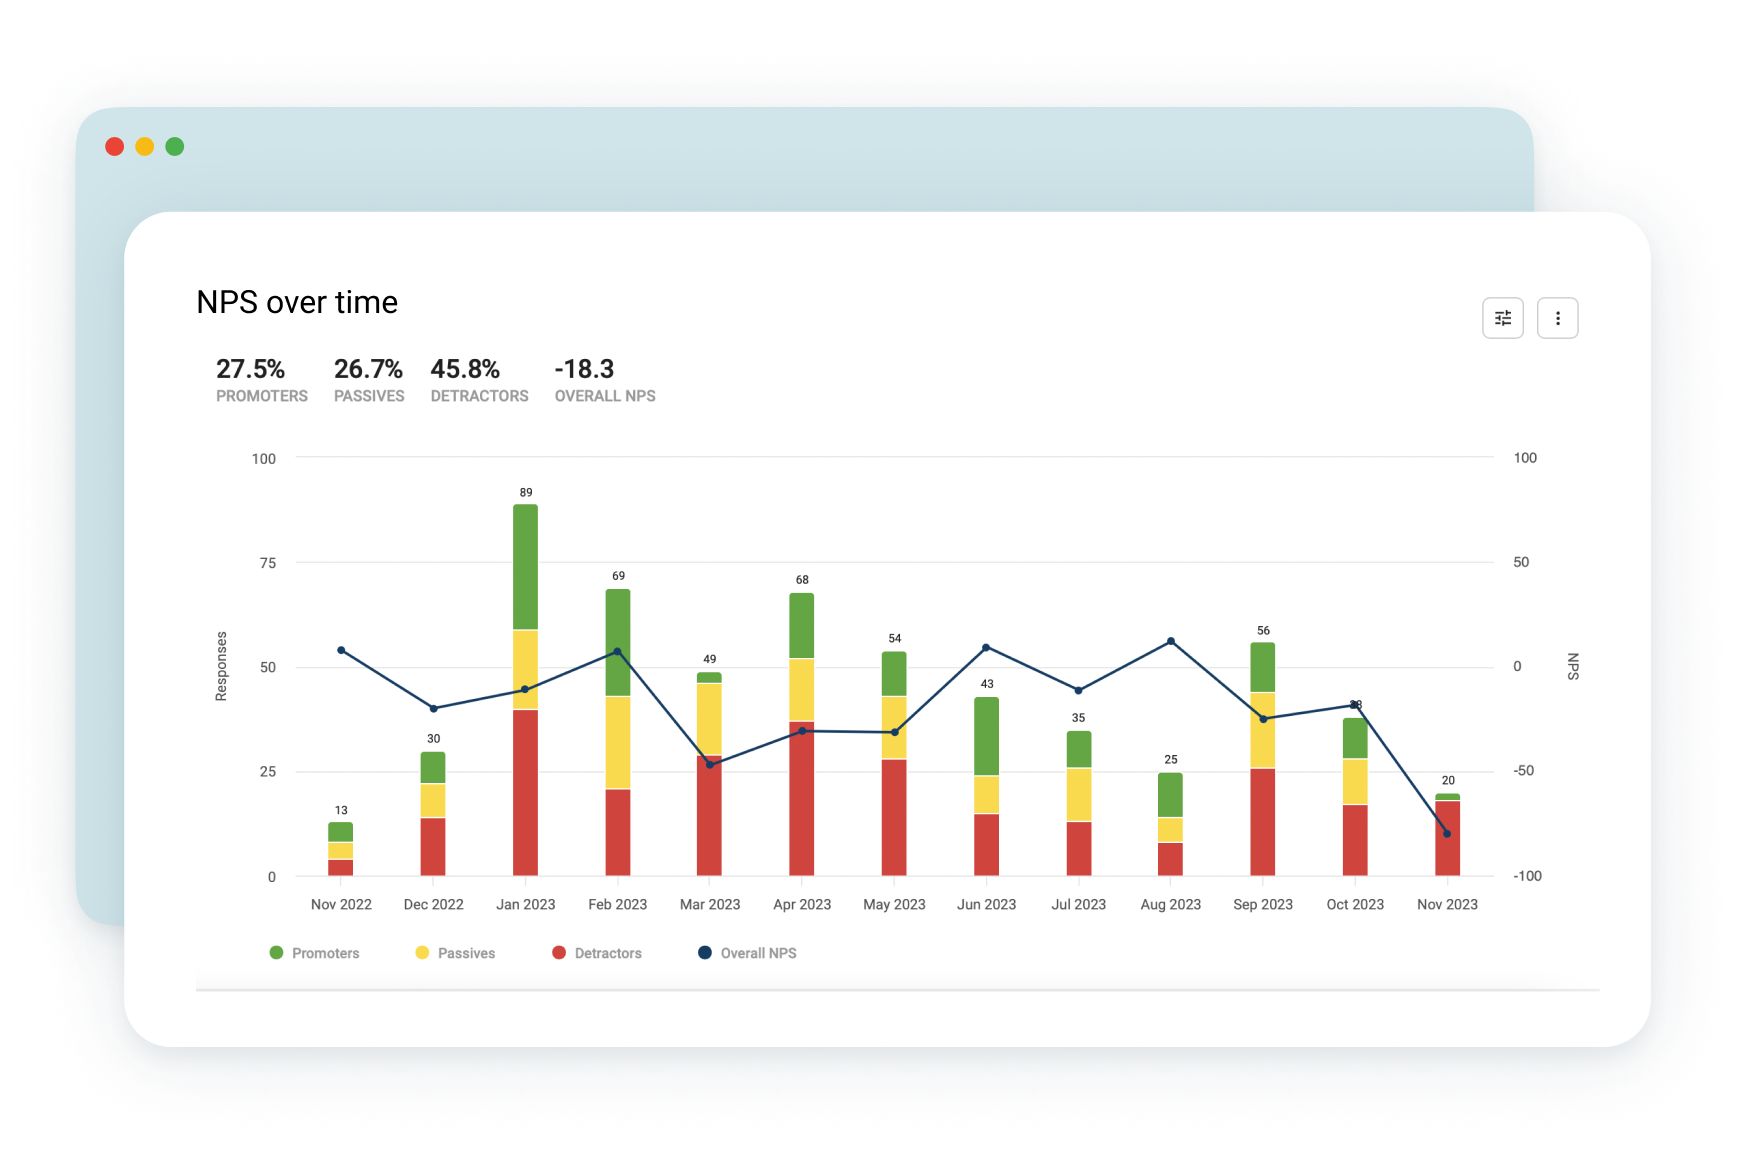Click the yellow Passives legend marker
Viewport: 1754px width, 1153px height.
421,952
